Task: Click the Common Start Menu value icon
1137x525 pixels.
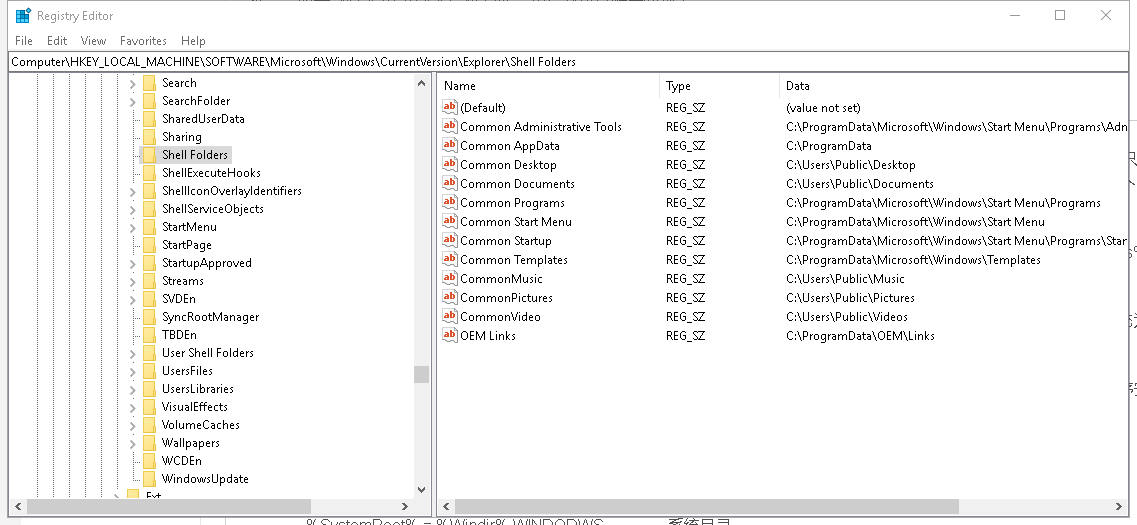Action: click(x=450, y=221)
